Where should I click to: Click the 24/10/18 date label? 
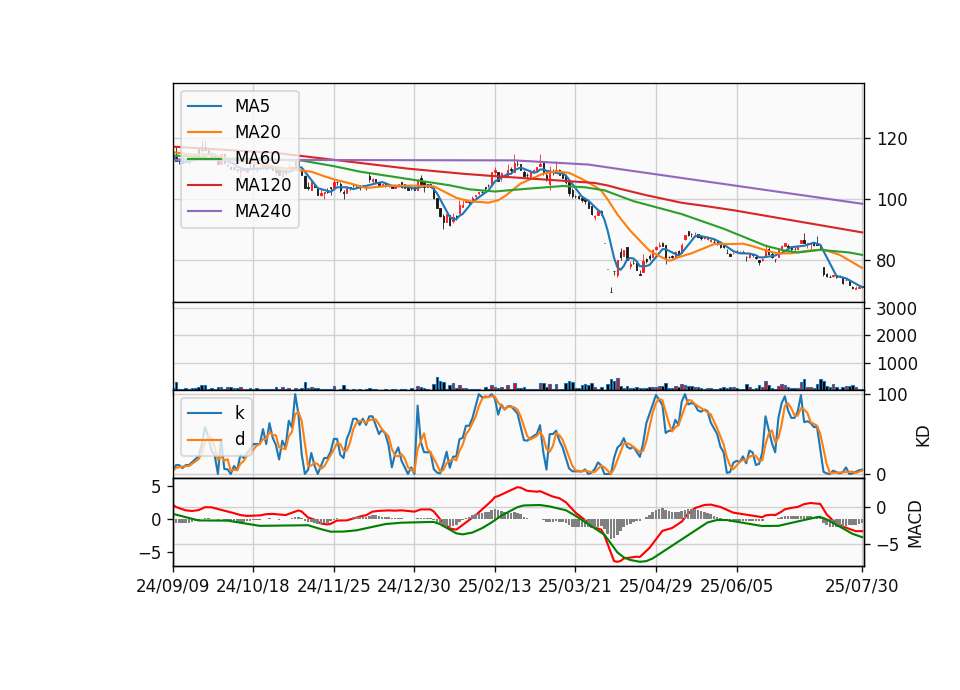coord(253,586)
